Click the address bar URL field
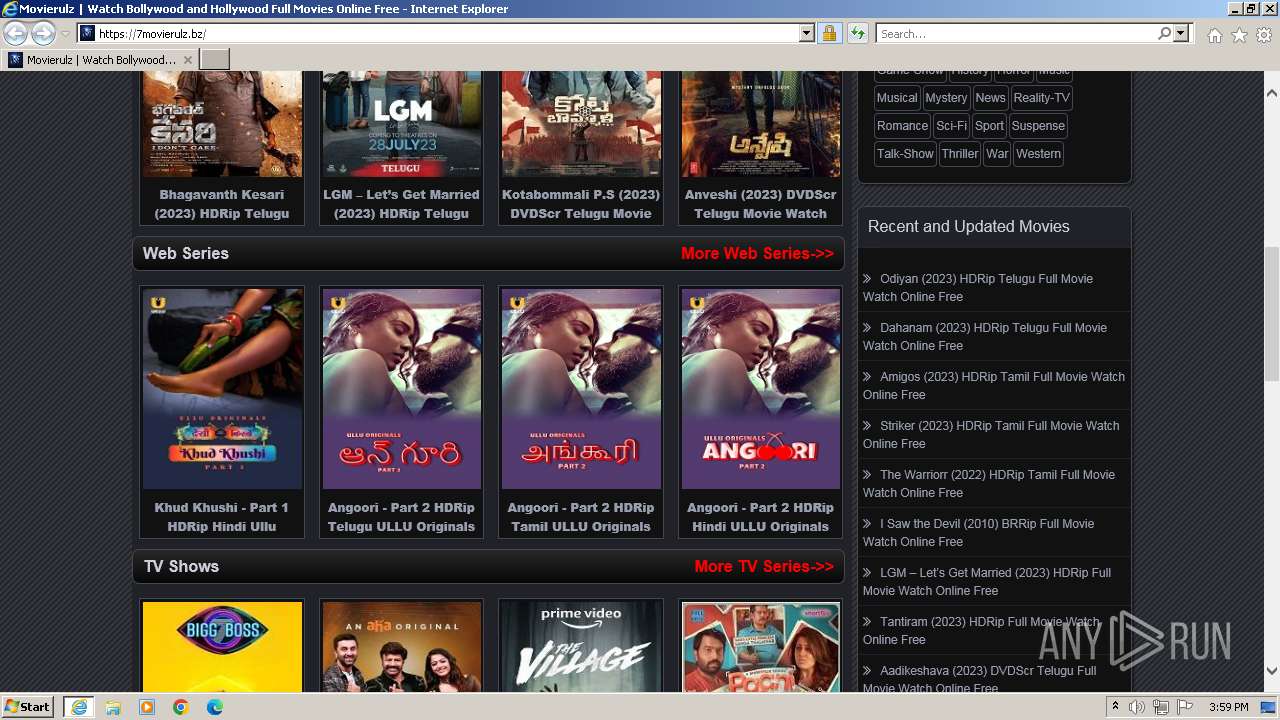Viewport: 1280px width, 720px height. [448, 34]
